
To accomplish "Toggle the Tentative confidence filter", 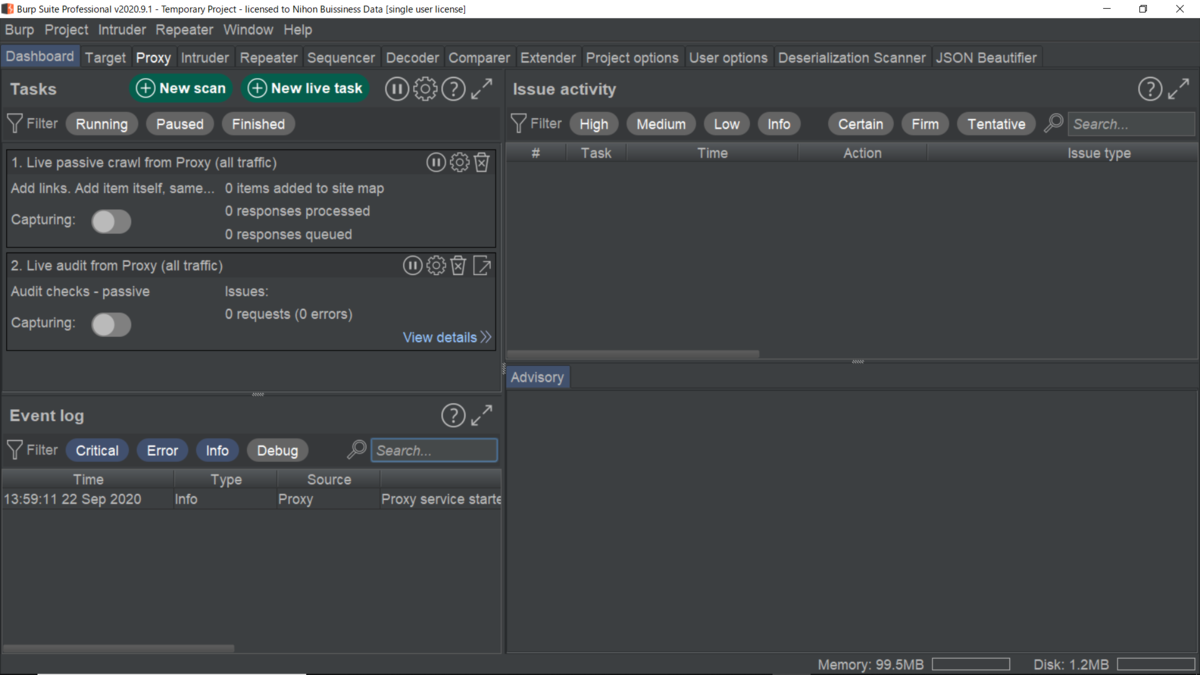I will click(996, 124).
